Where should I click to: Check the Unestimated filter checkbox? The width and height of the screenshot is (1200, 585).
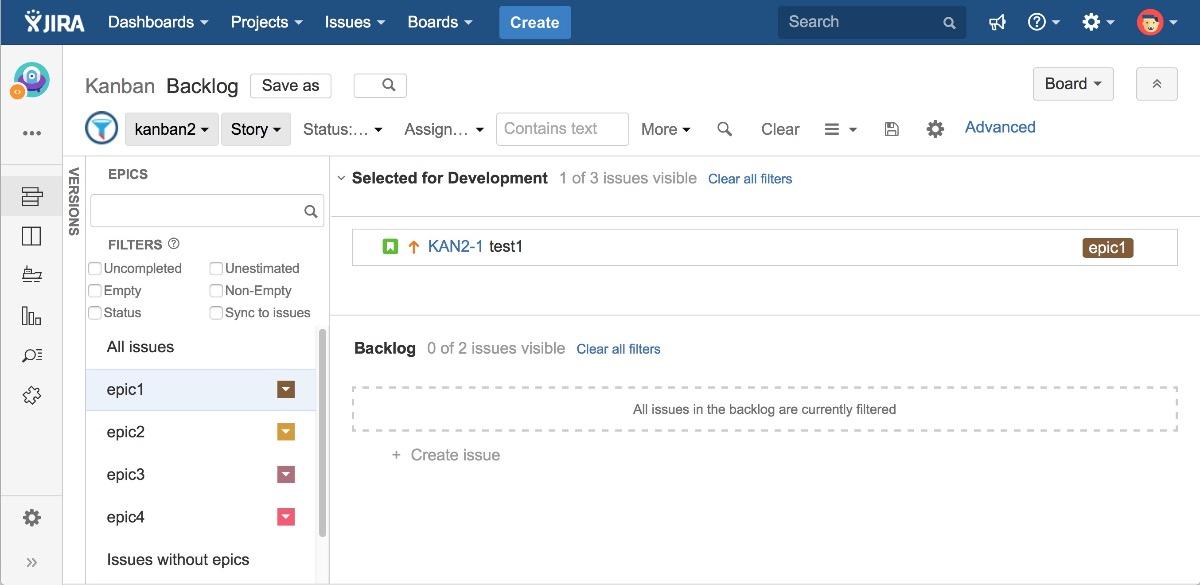click(216, 268)
